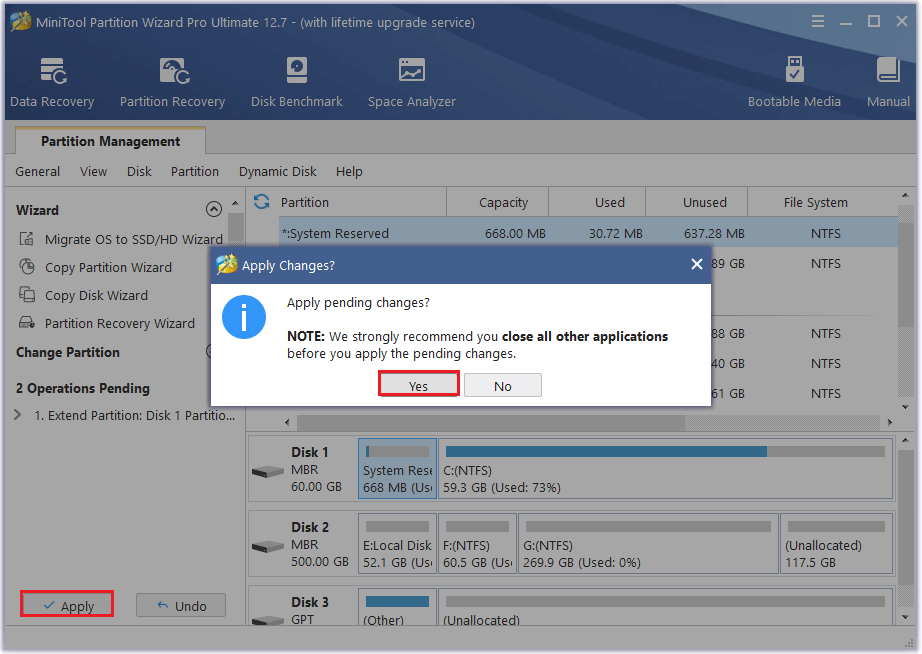
Task: Select the C:(NTFS) partition on Disk 1
Action: click(665, 470)
